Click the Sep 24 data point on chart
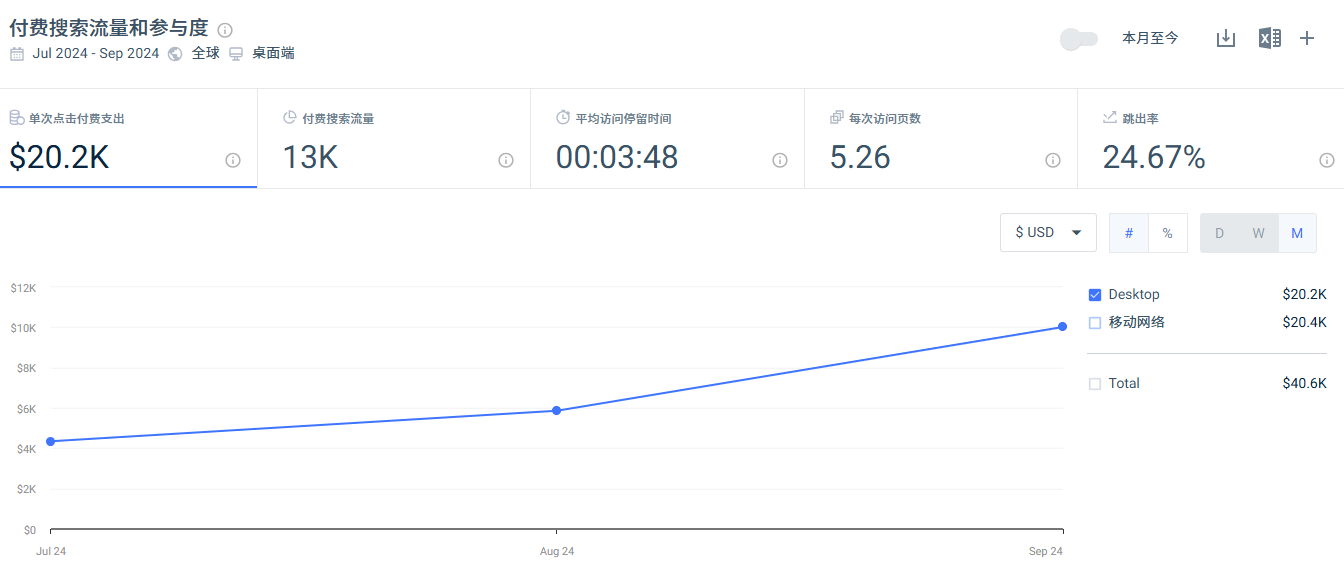 (x=1062, y=326)
